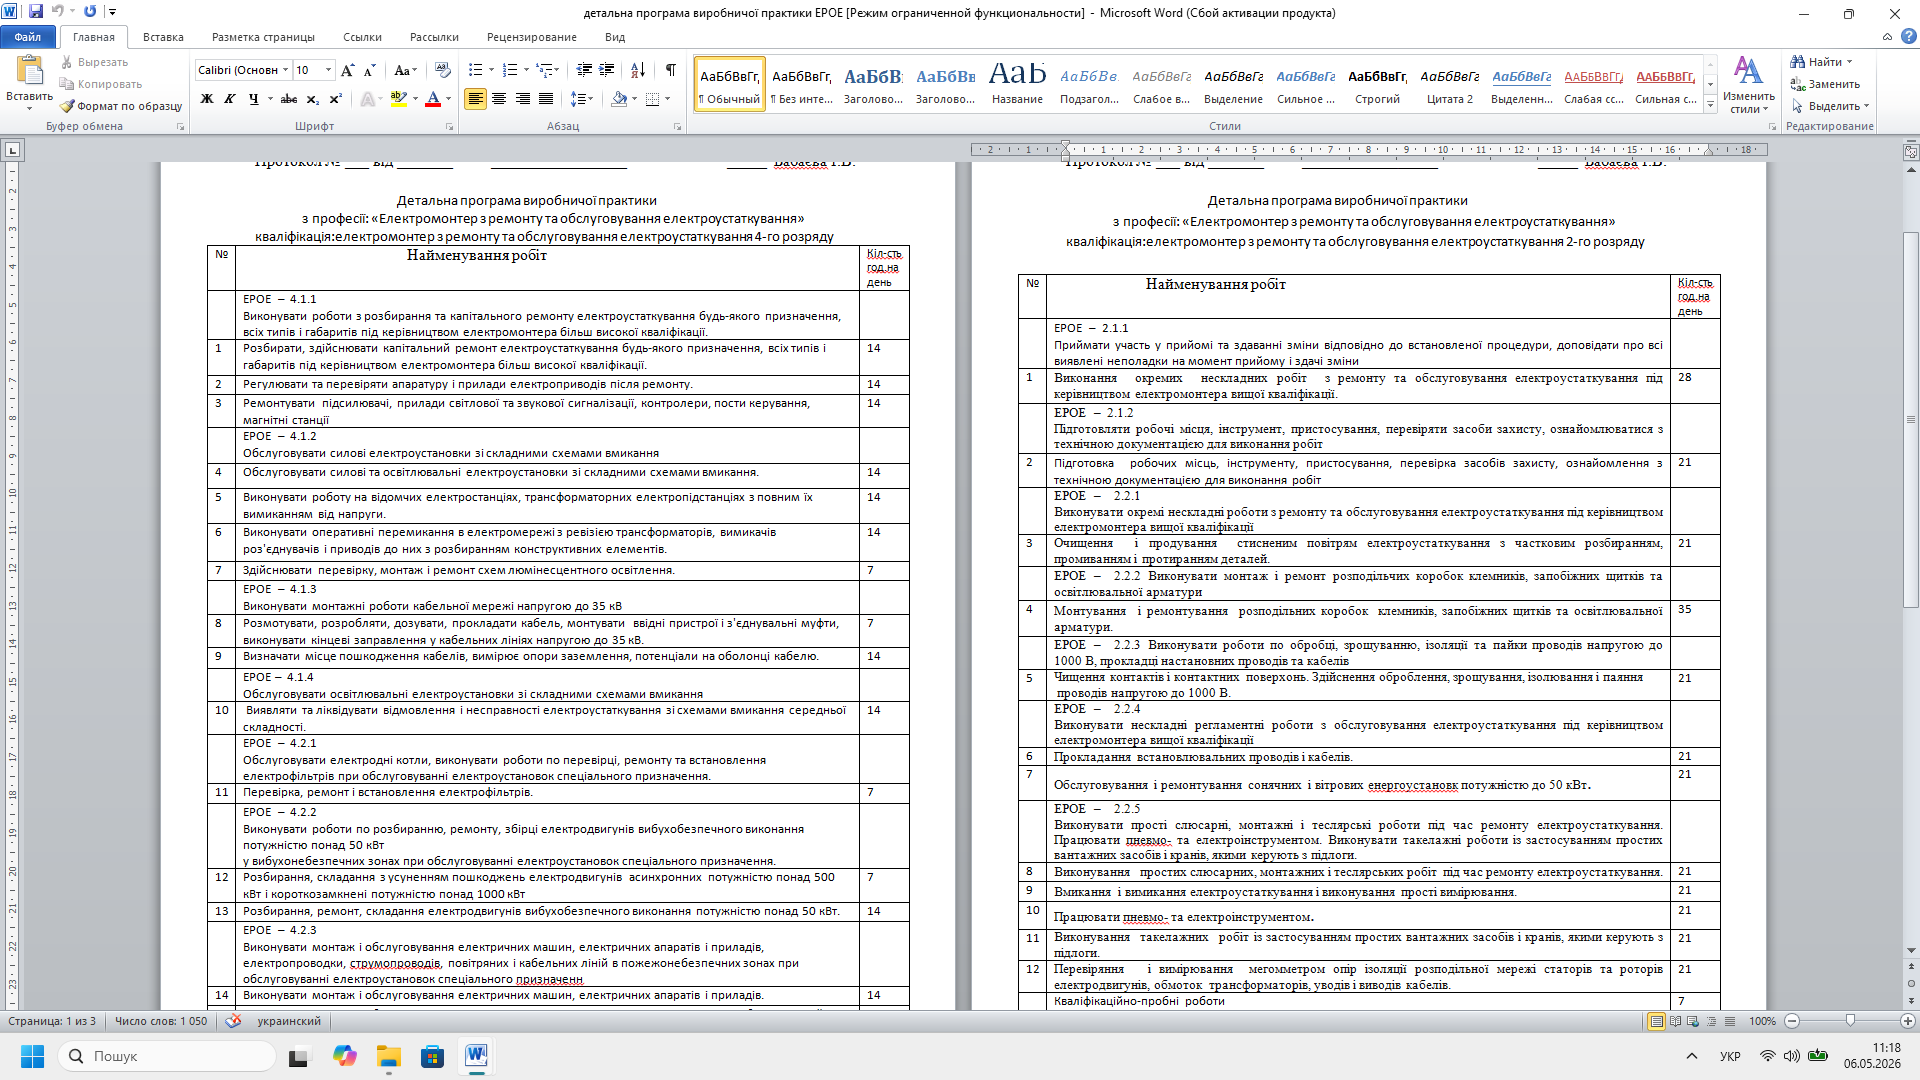Zoom out with the minus button
Image resolution: width=1920 pixels, height=1080 pixels.
(1792, 1021)
